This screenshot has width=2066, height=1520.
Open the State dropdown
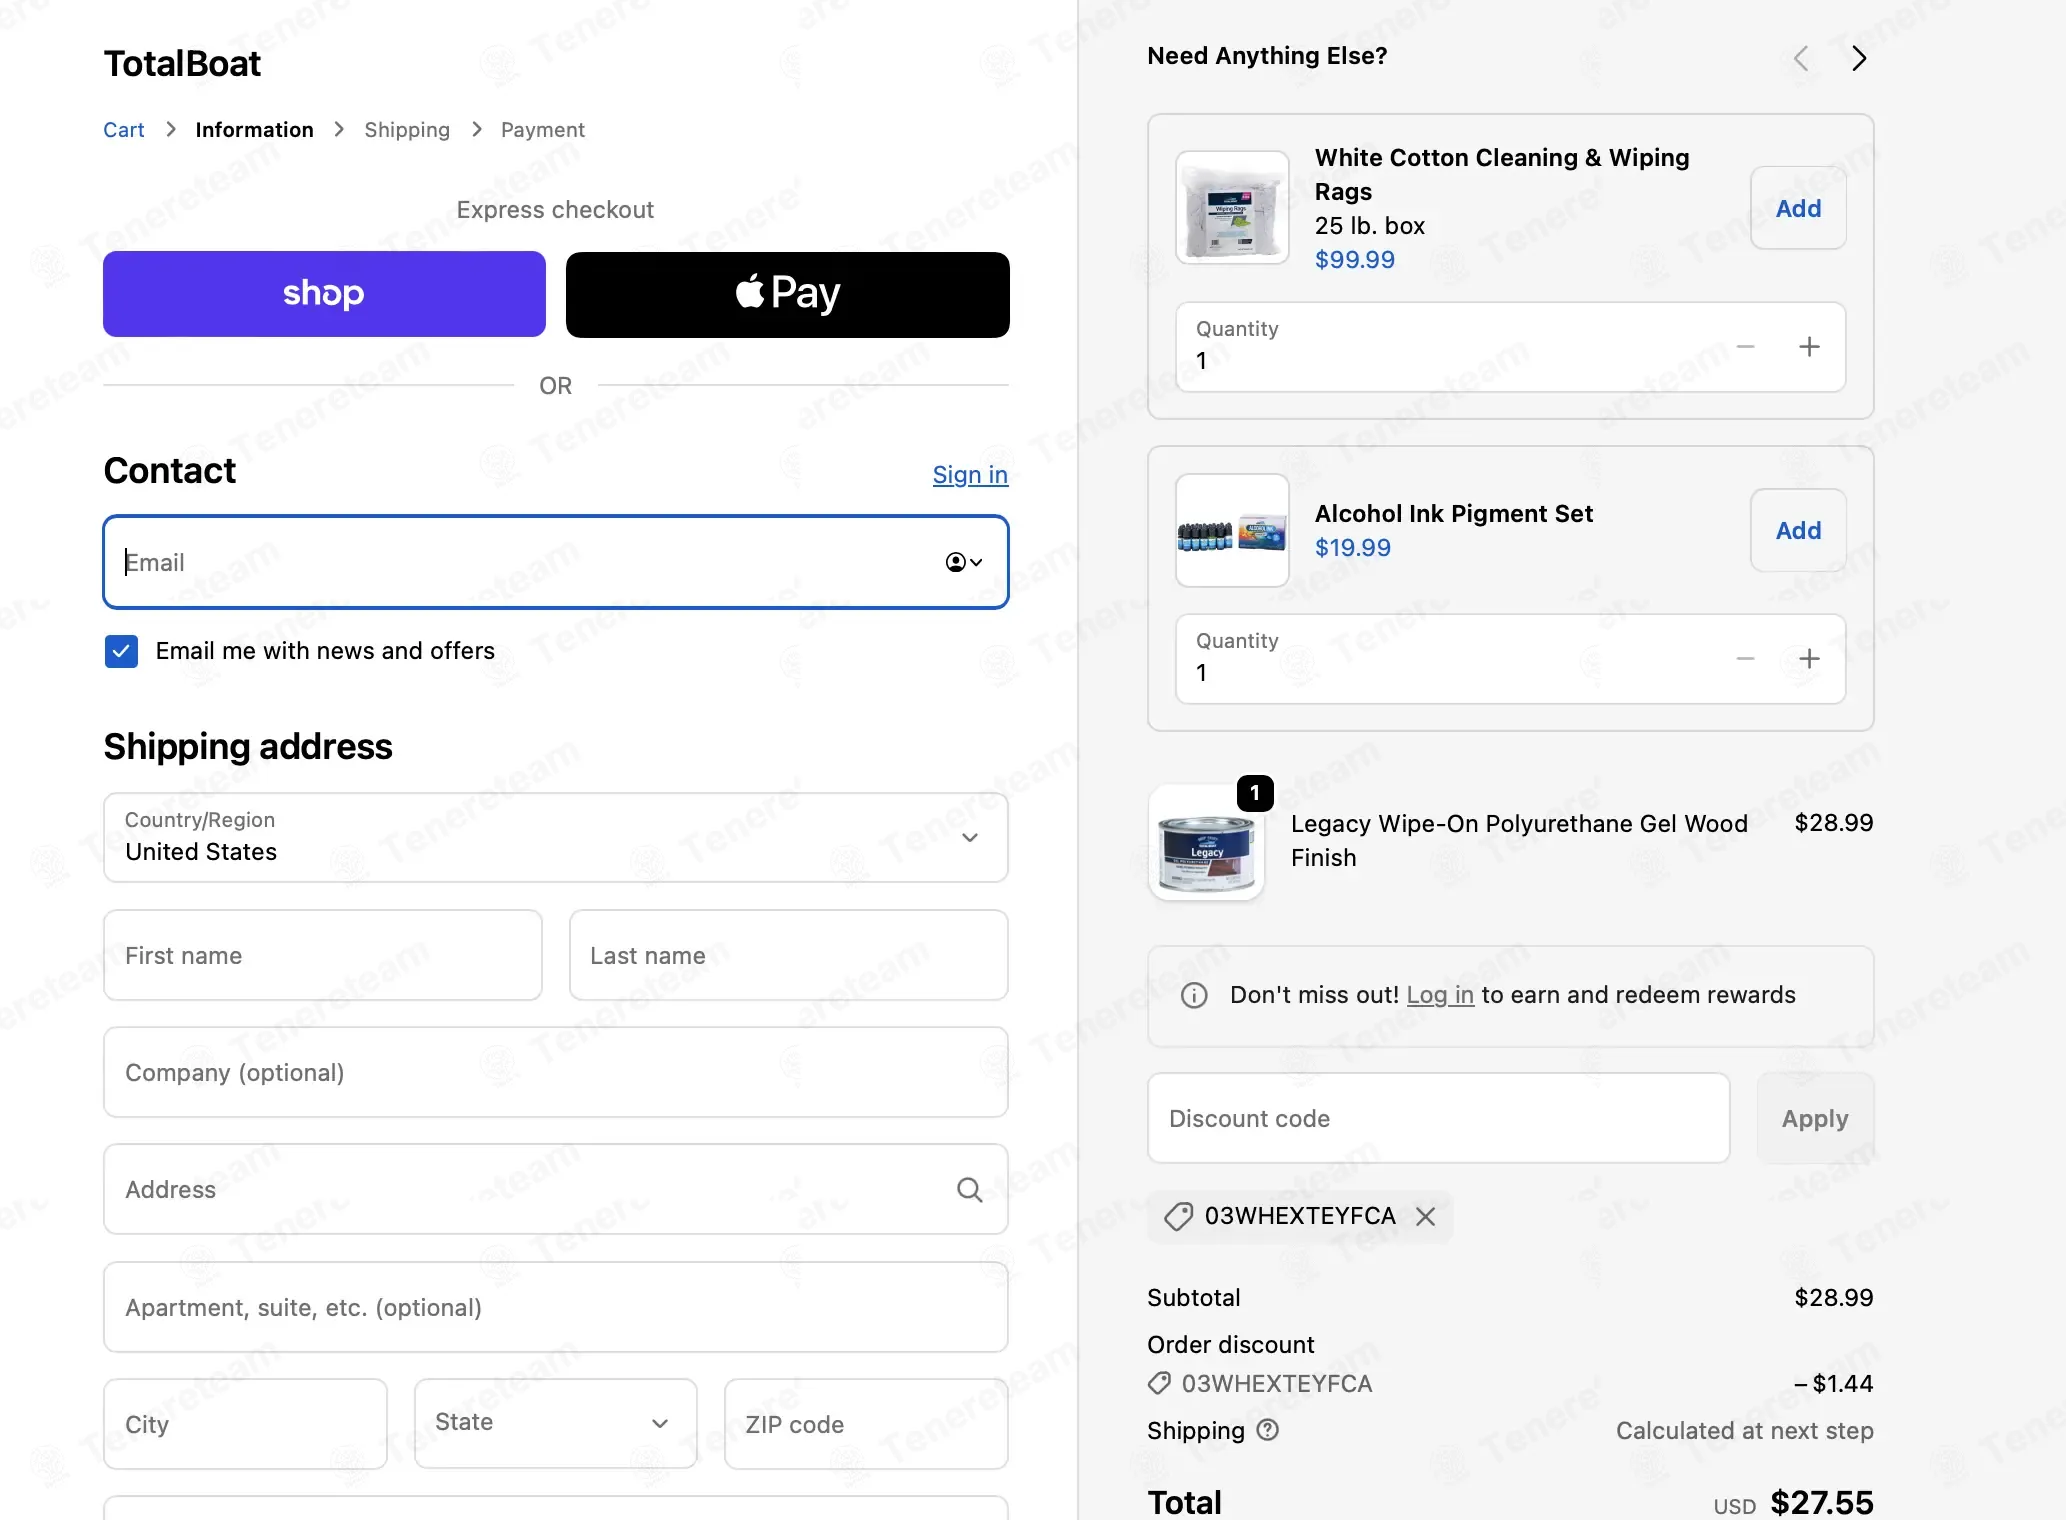point(555,1424)
